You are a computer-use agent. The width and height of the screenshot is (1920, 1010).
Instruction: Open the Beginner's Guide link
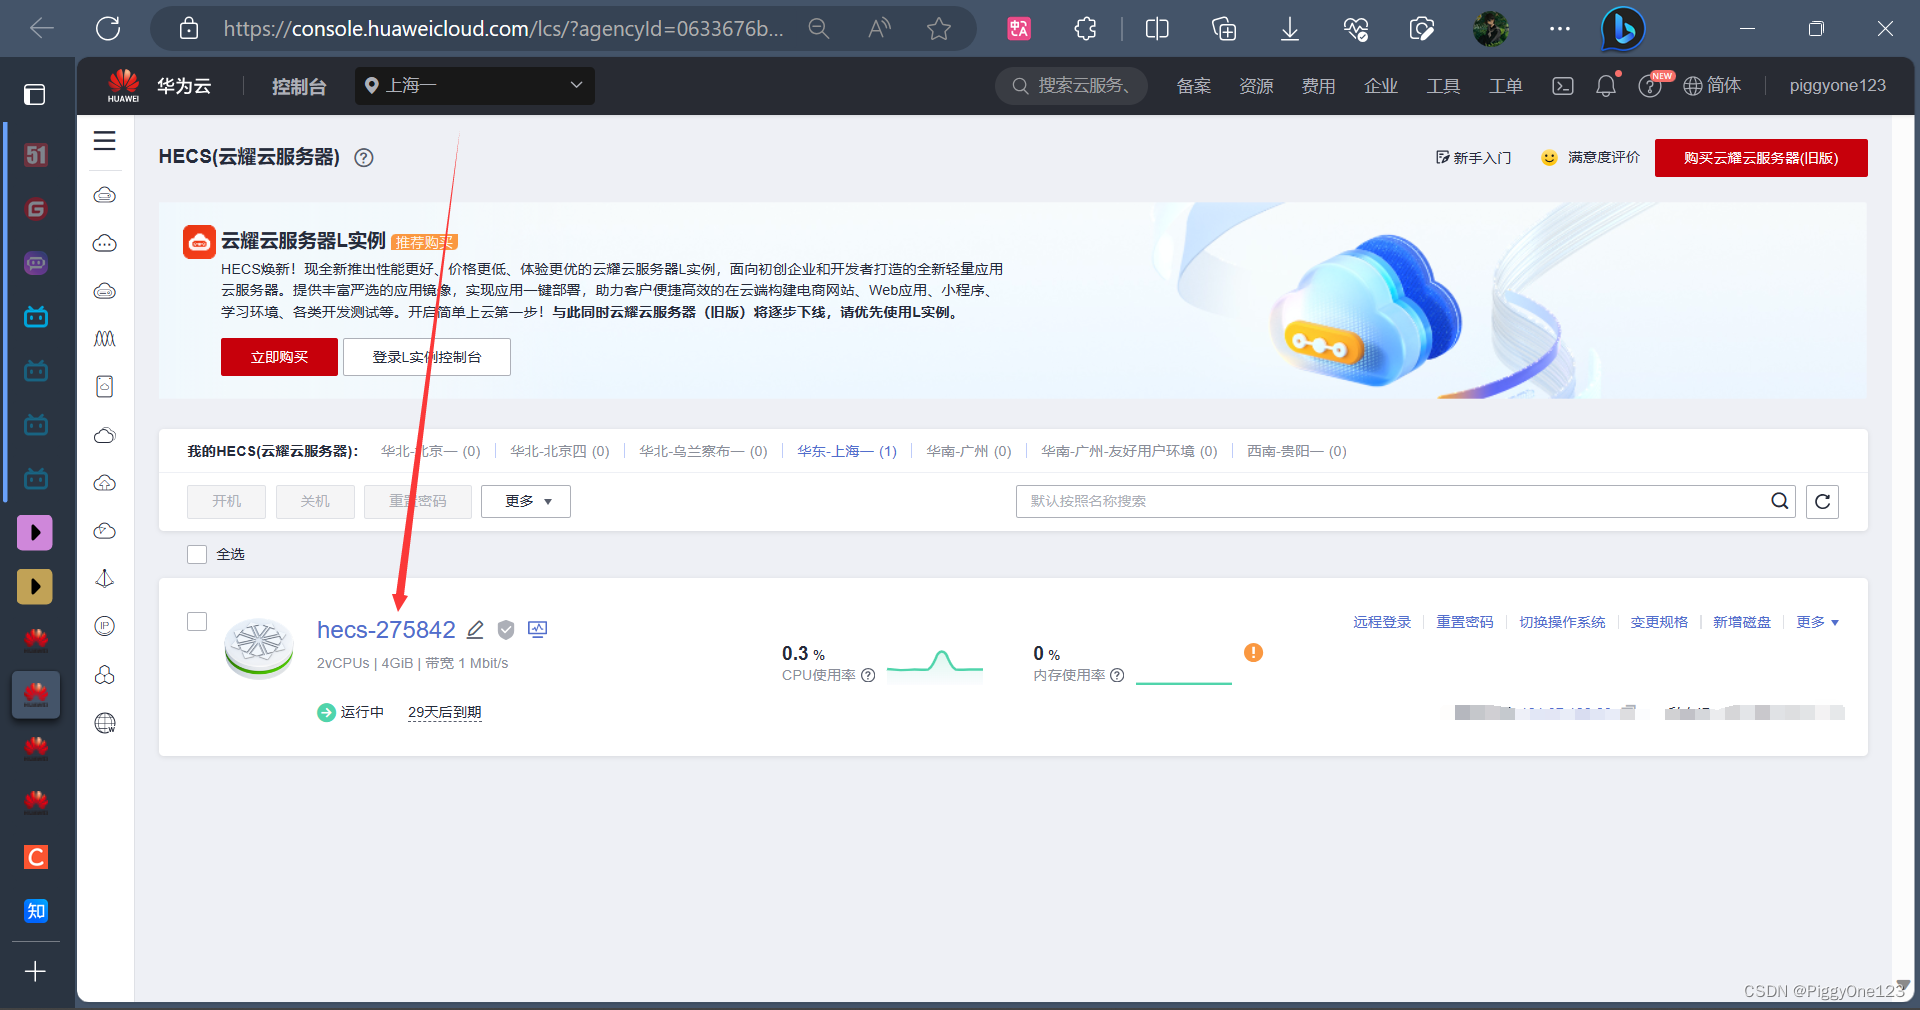tap(1473, 158)
